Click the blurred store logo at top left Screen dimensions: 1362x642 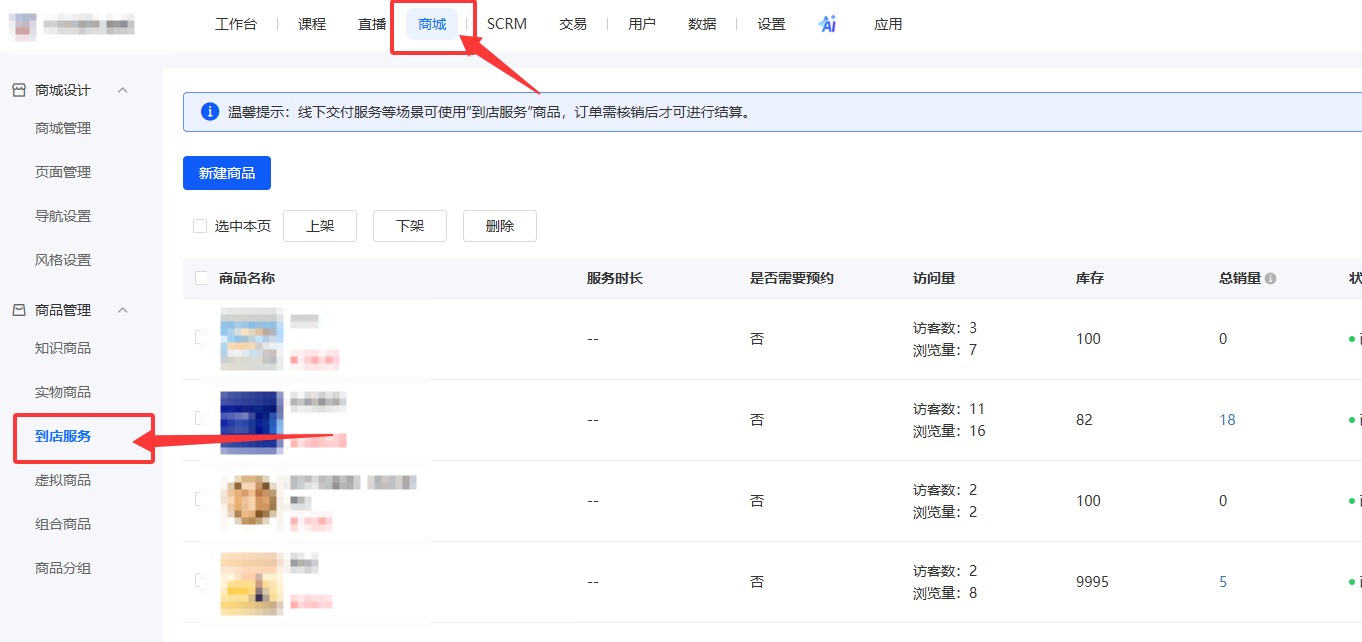(22, 25)
